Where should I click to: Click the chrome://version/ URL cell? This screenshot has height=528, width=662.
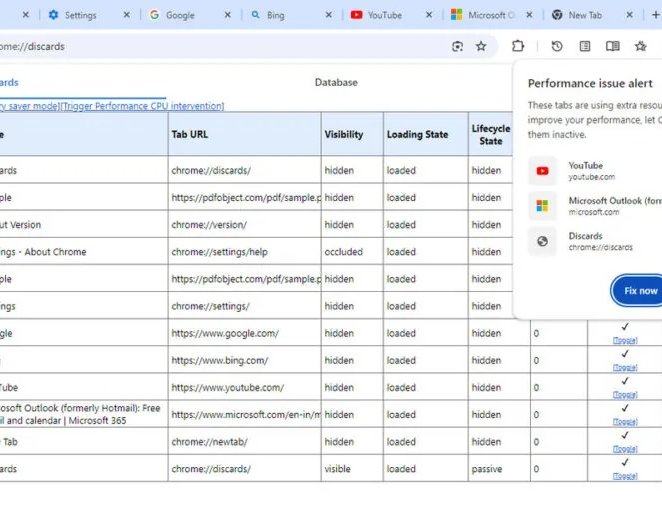coord(244,225)
